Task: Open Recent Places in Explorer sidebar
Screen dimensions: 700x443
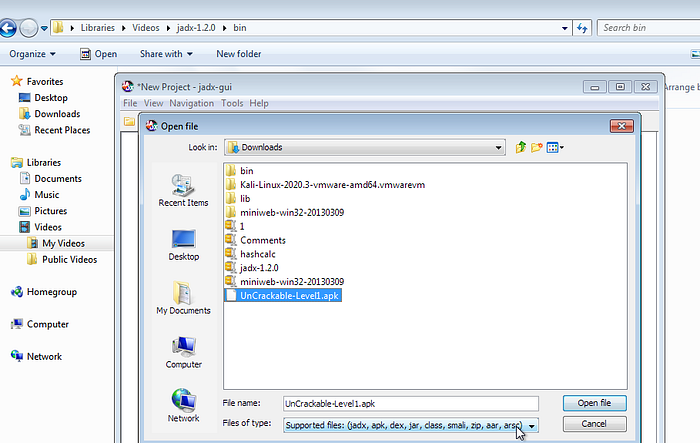Action: click(x=54, y=130)
